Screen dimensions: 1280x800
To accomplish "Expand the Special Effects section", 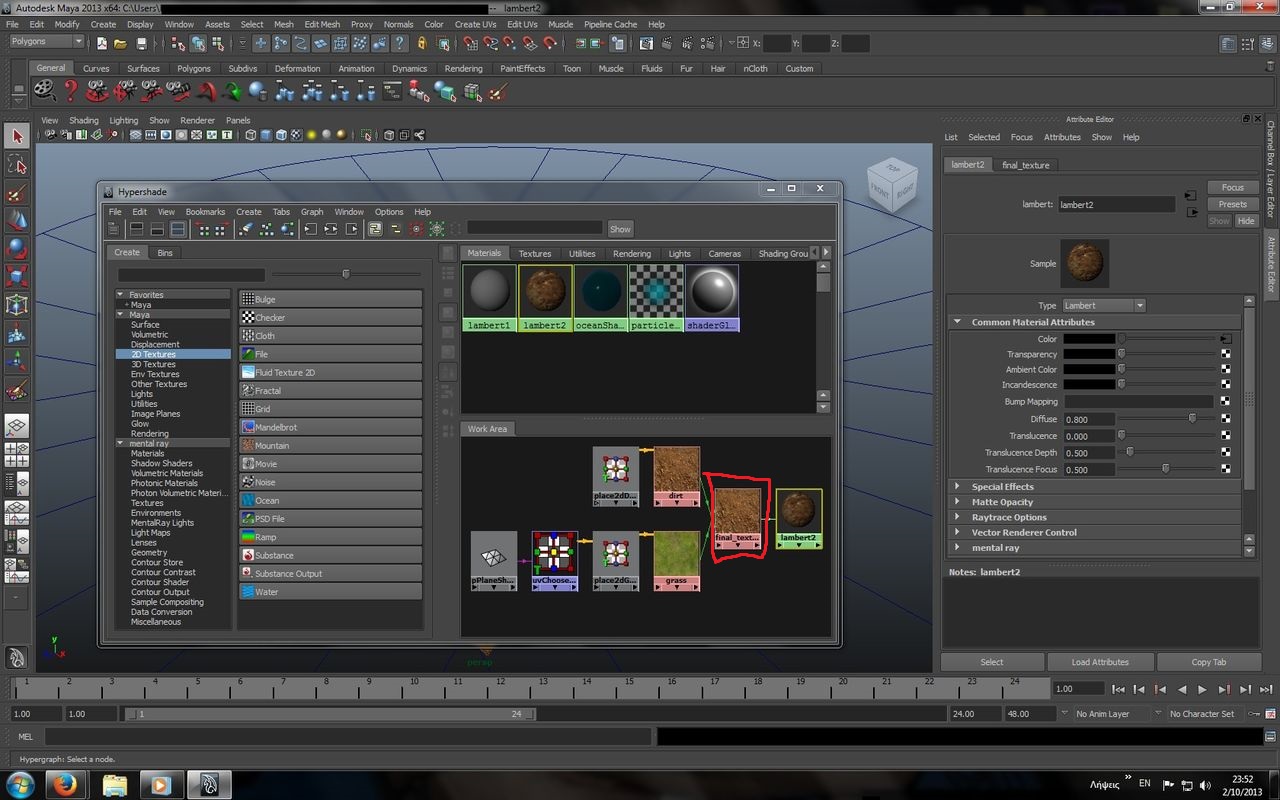I will click(x=957, y=487).
